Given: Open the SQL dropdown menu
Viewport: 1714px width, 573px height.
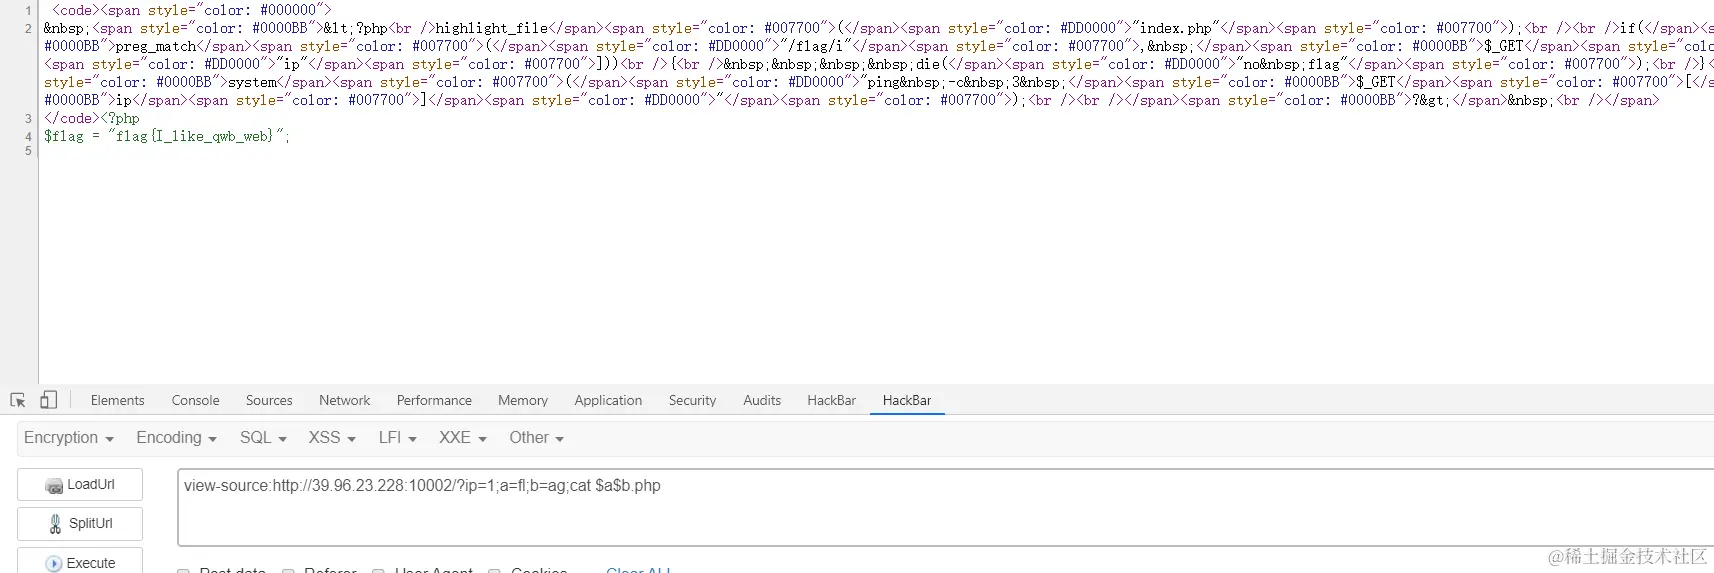Looking at the screenshot, I should (x=263, y=438).
